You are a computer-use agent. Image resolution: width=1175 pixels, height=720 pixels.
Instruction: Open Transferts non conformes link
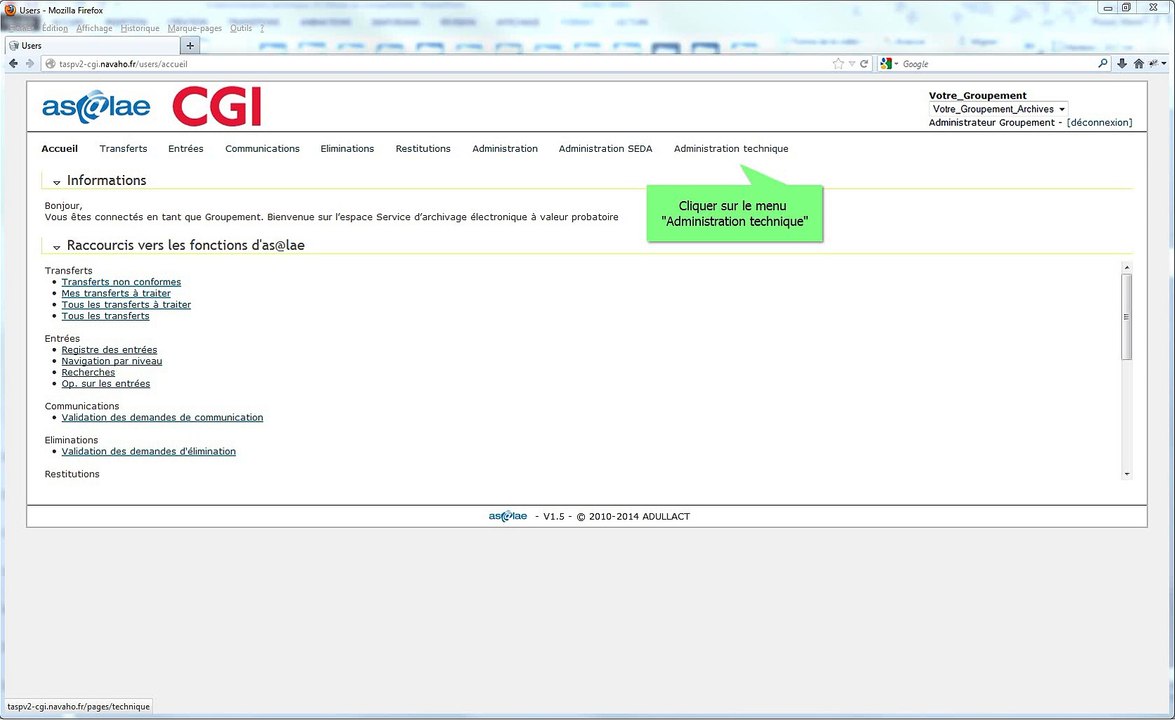coord(121,282)
